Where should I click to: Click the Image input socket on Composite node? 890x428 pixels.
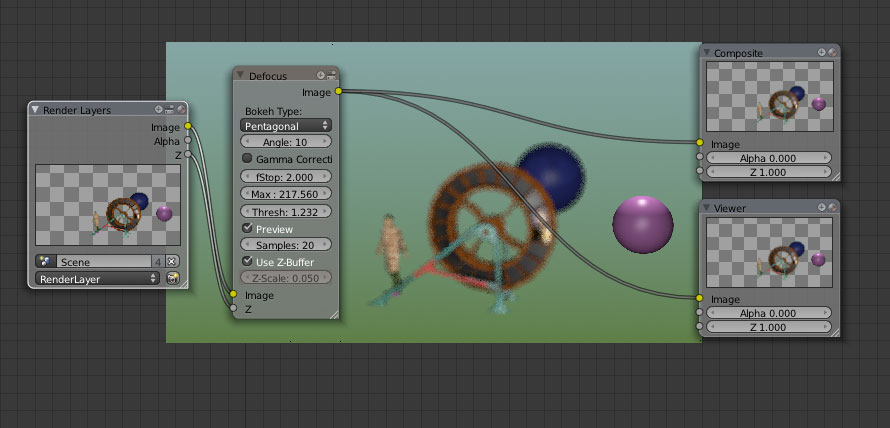point(700,144)
